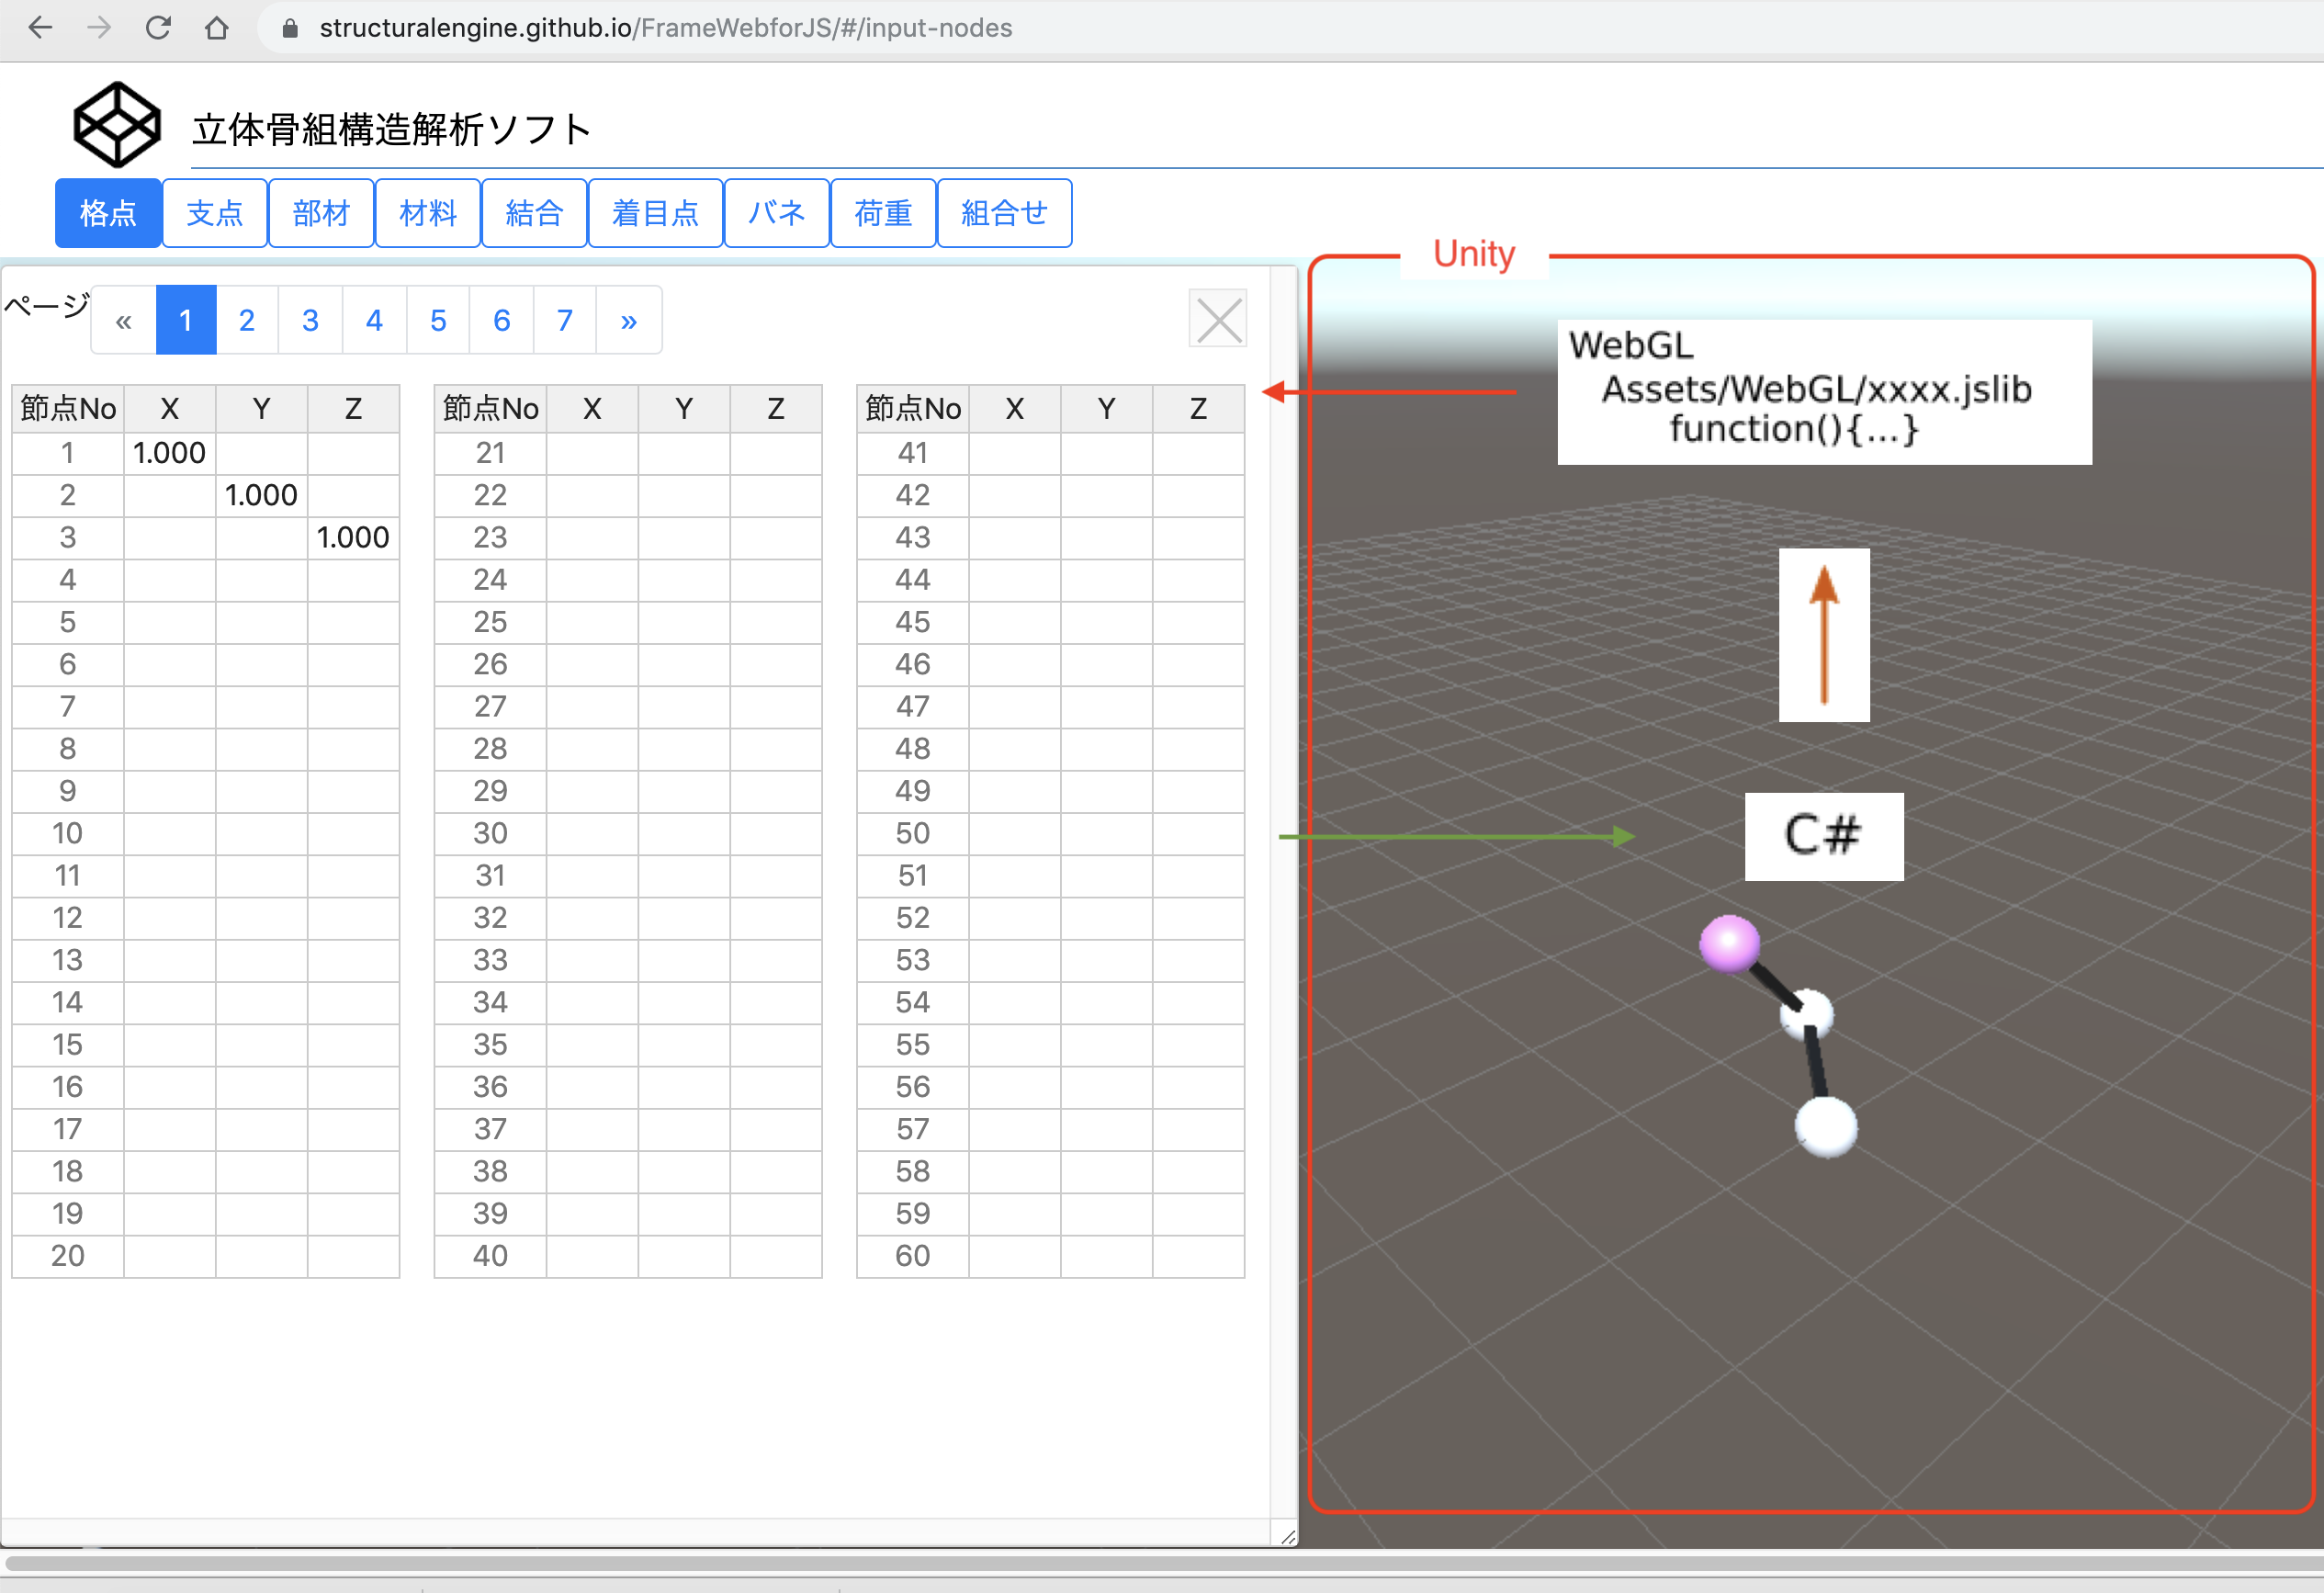Open the 支点 tab

(214, 213)
